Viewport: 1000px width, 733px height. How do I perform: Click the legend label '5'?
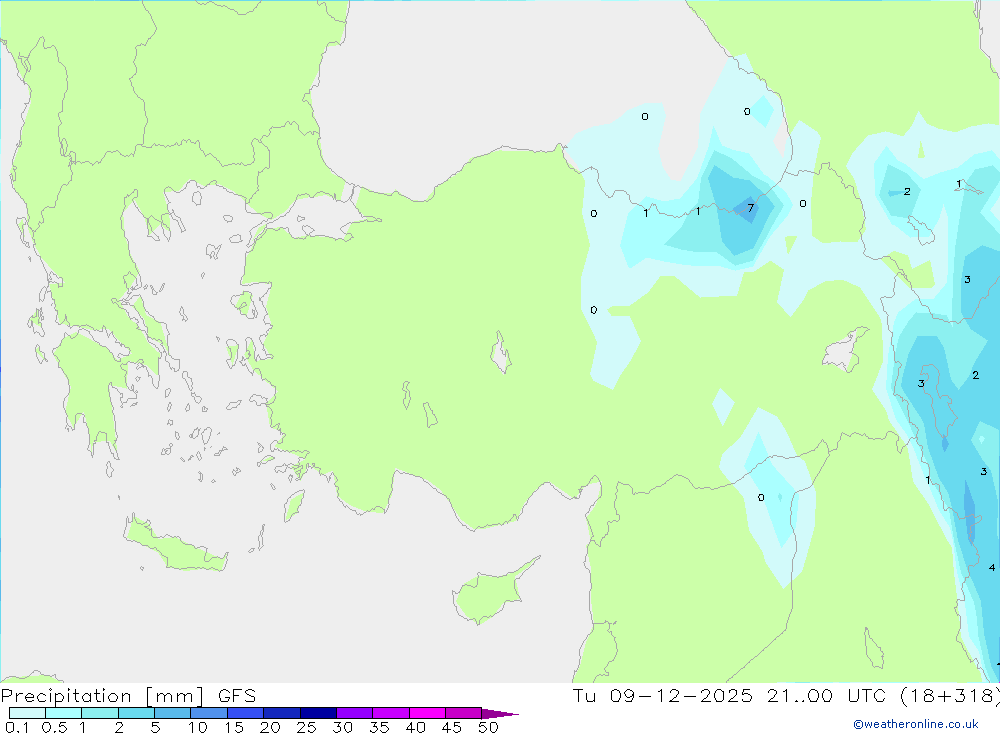(155, 727)
